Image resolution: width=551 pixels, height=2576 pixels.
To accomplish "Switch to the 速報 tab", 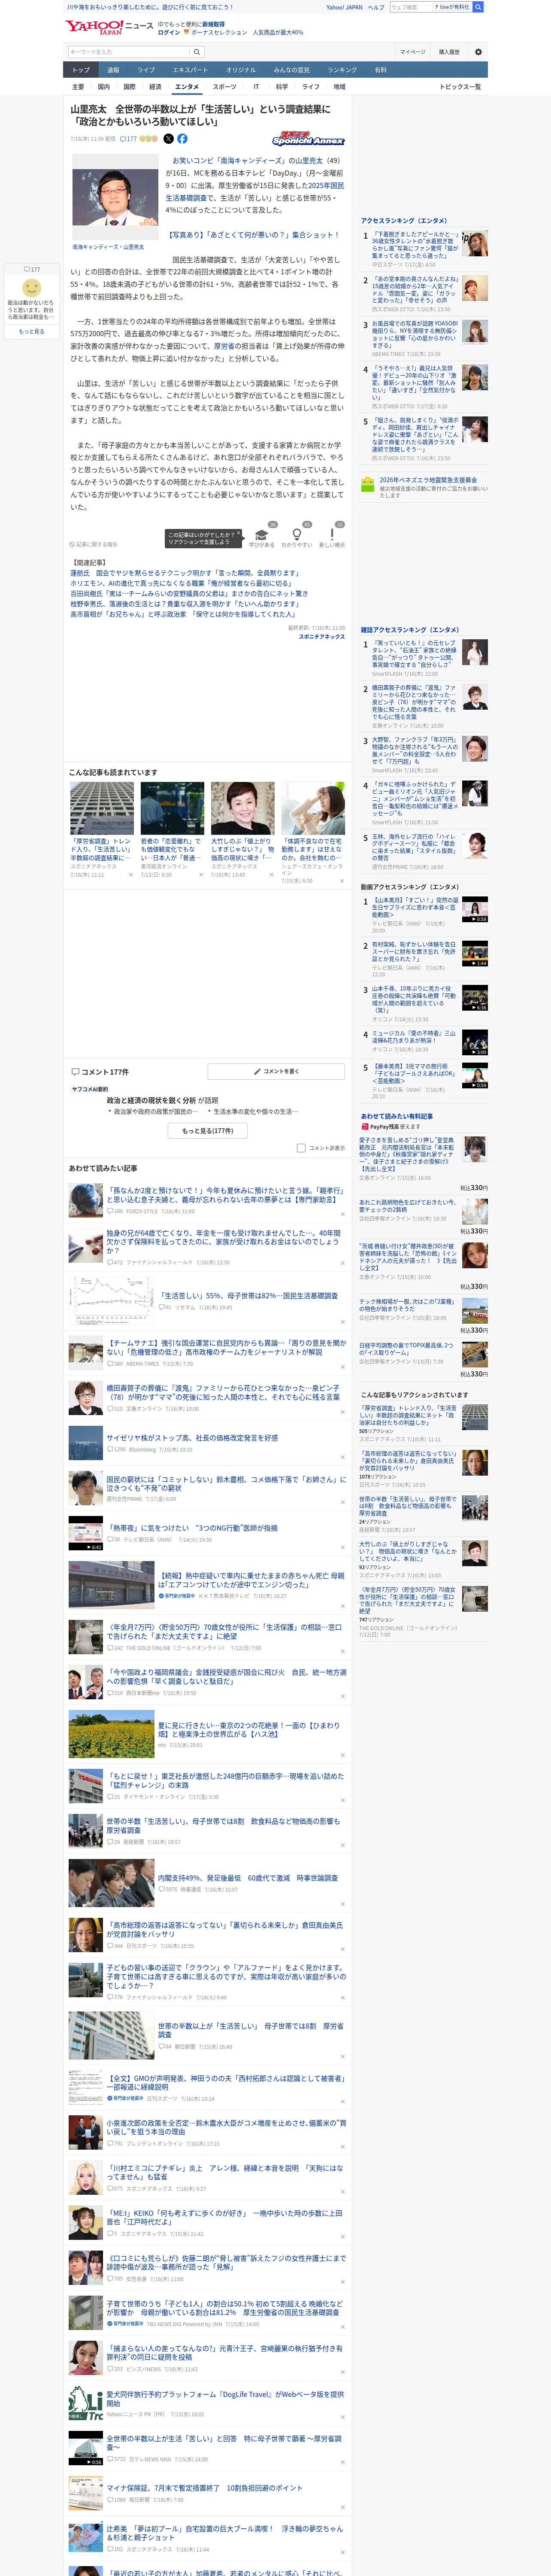I will (113, 70).
